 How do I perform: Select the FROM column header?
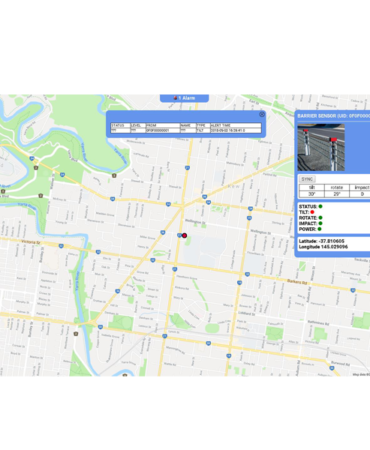tap(163, 125)
